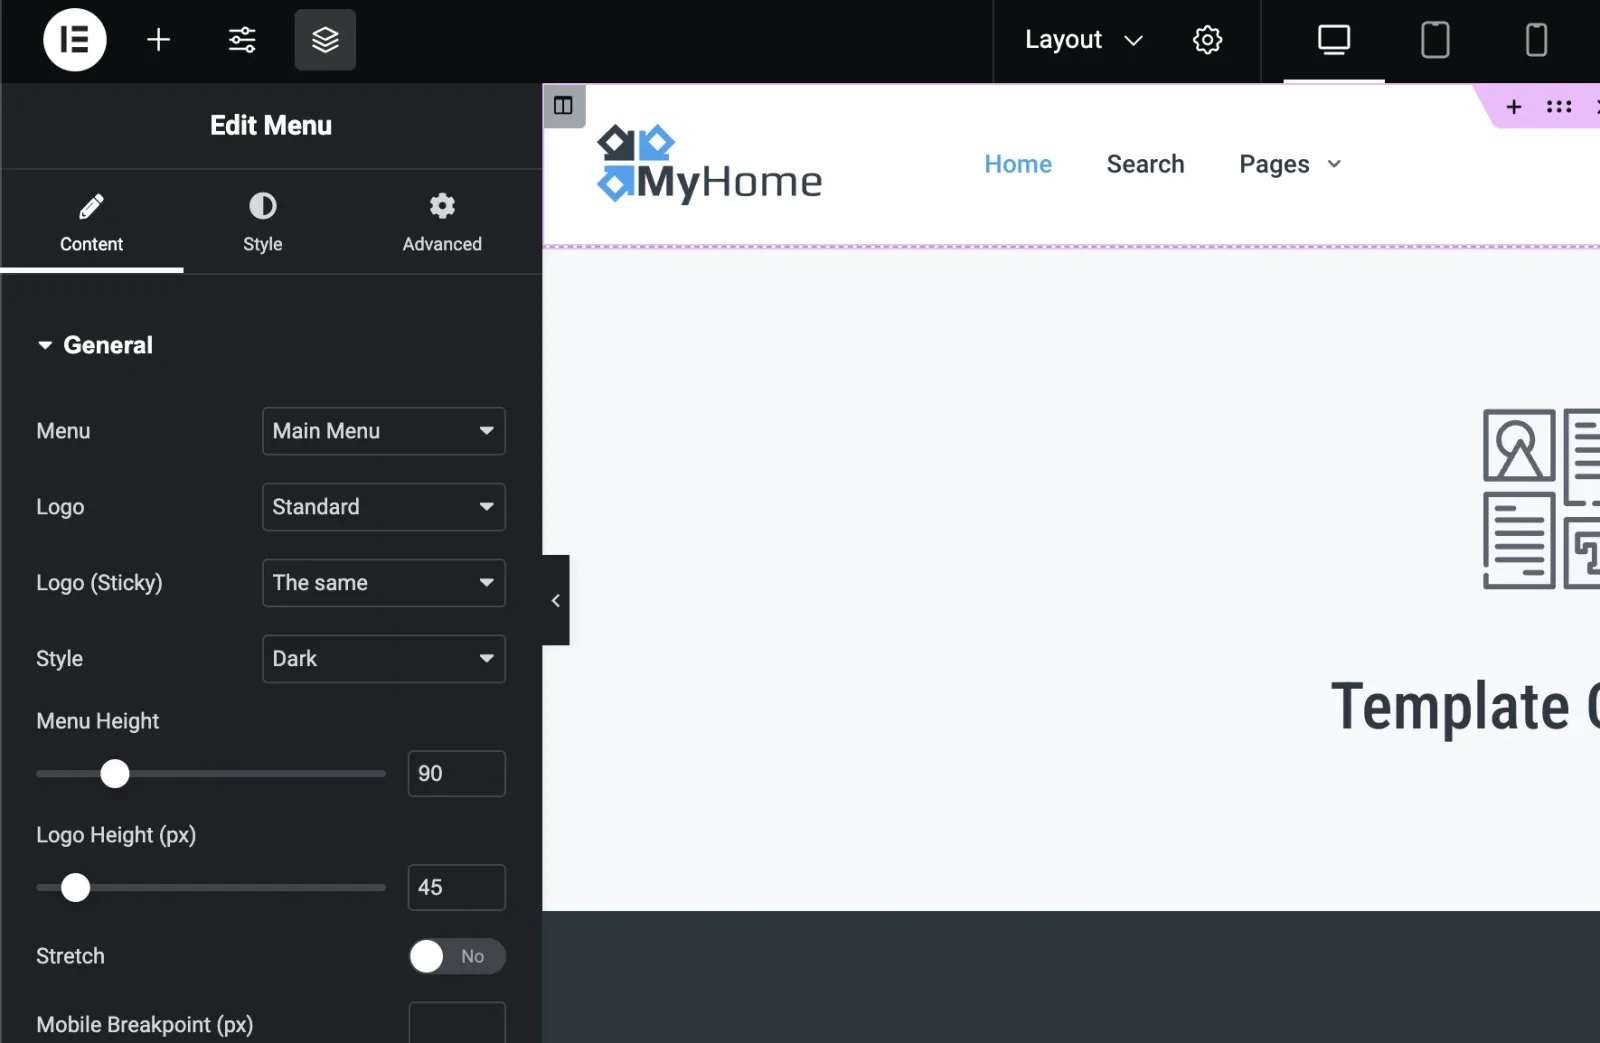The width and height of the screenshot is (1600, 1043).
Task: Open the Logo dropdown set to Standard
Action: coord(384,507)
